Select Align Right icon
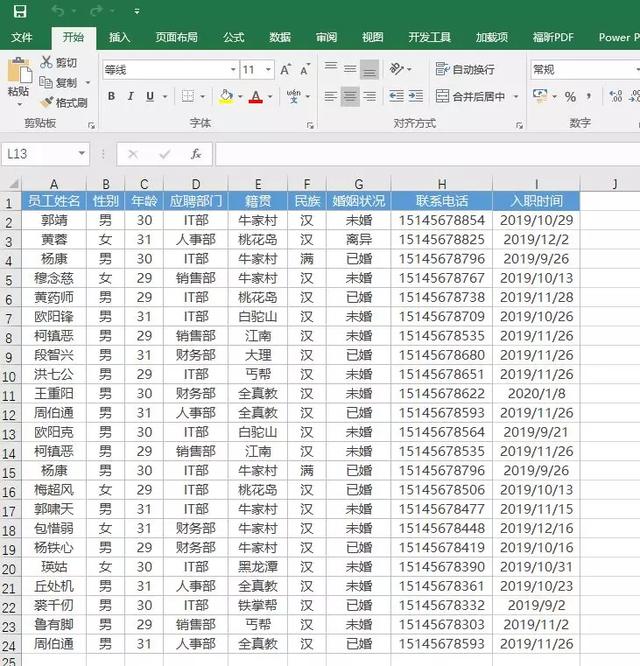 [369, 96]
